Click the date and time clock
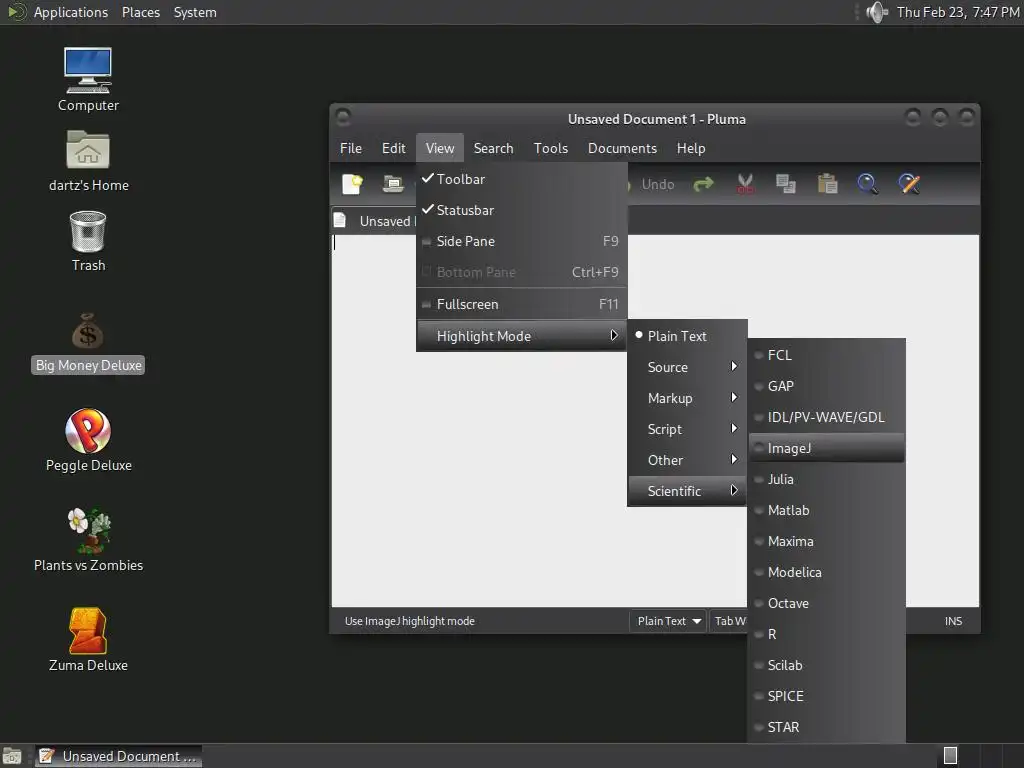The width and height of the screenshot is (1024, 768). (x=957, y=12)
